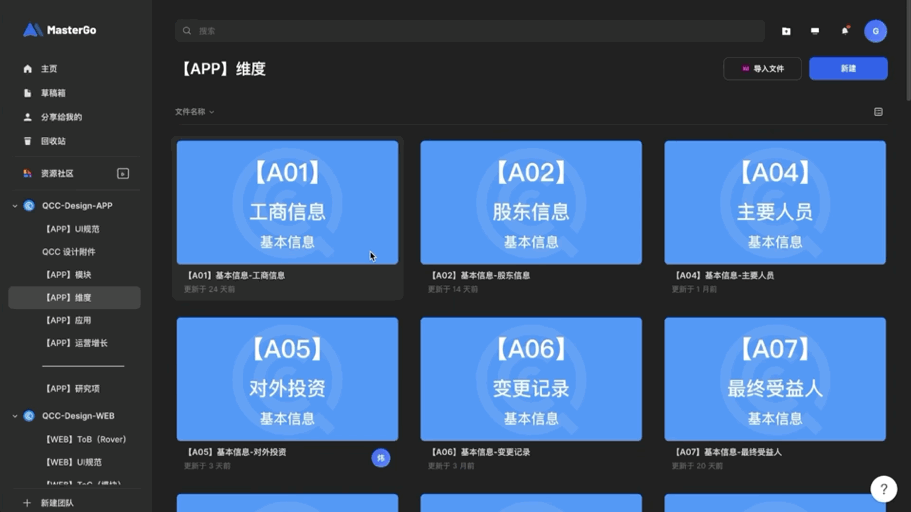Select 【APP】维度 project
This screenshot has height=512, width=911.
pos(74,298)
